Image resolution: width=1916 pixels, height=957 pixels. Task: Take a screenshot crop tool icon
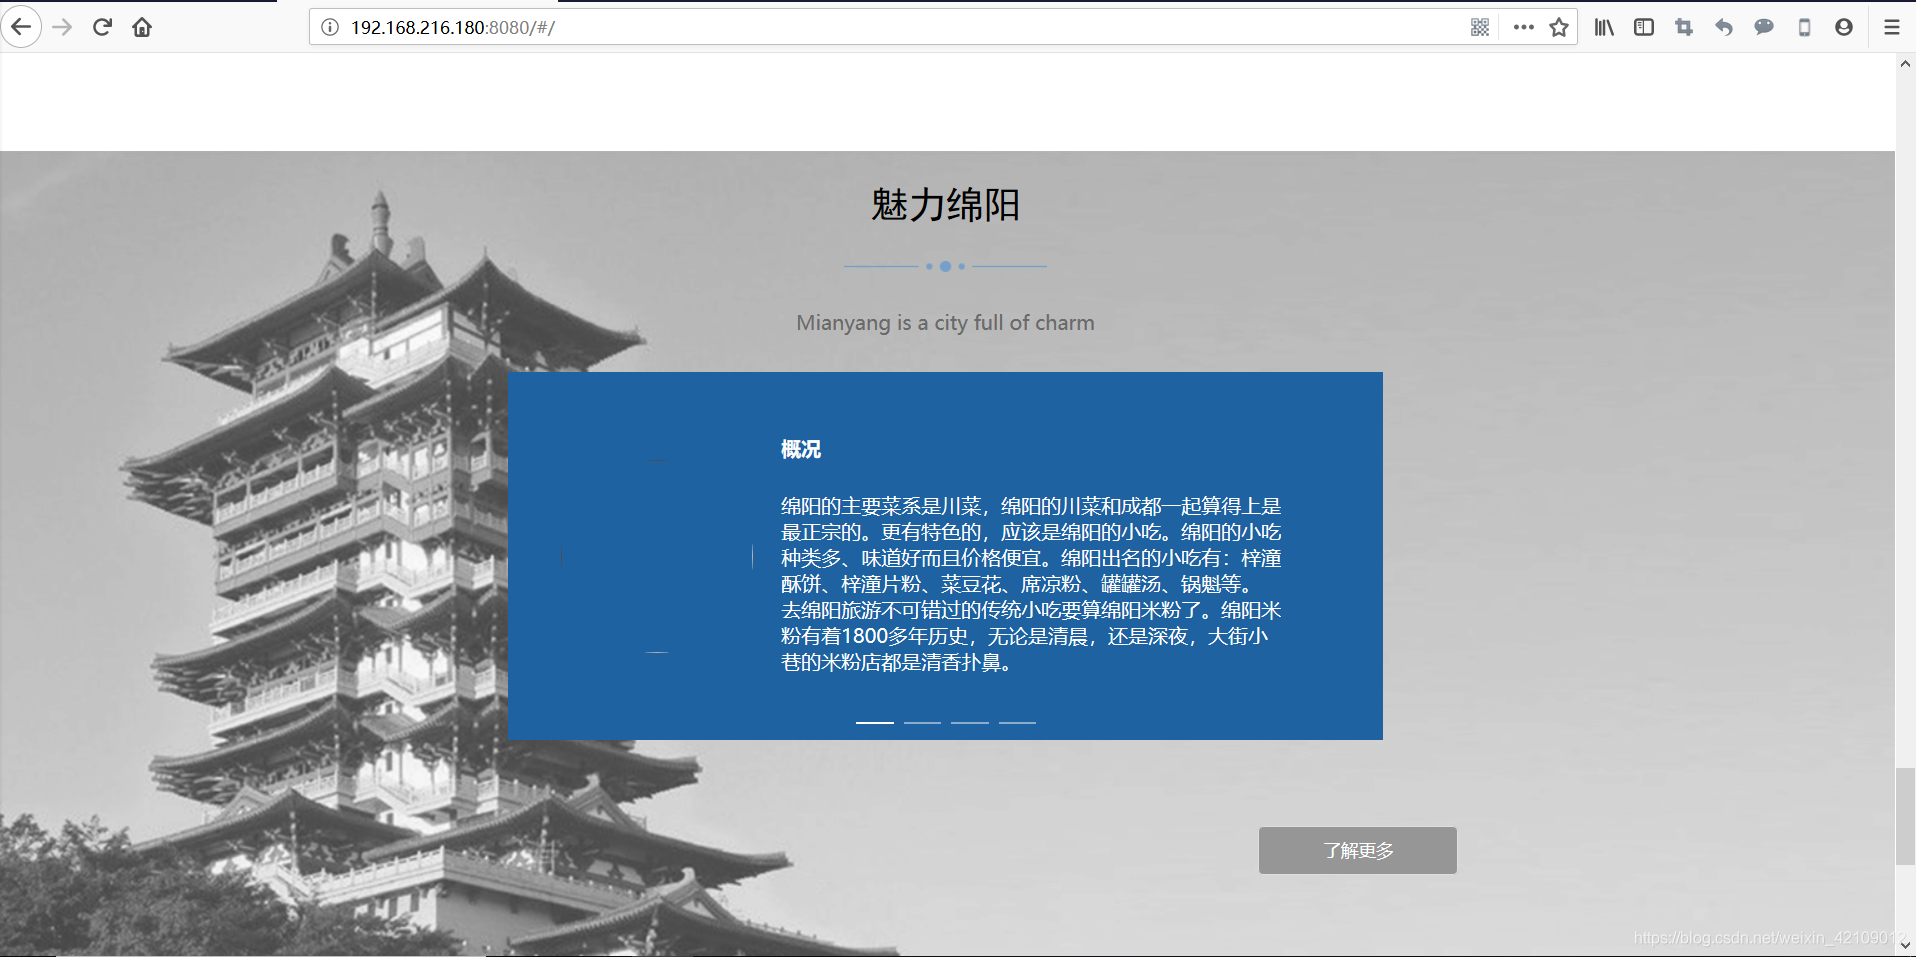coord(1684,27)
